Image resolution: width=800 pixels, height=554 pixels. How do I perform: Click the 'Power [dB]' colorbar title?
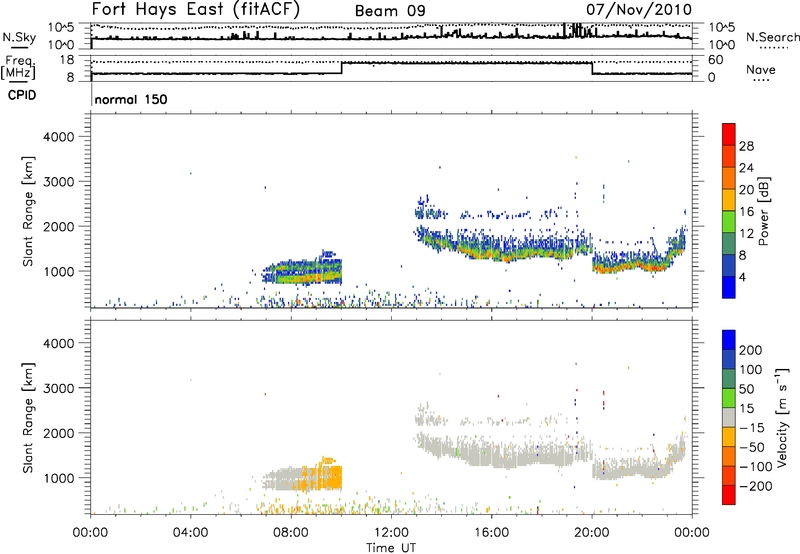[x=764, y=211]
